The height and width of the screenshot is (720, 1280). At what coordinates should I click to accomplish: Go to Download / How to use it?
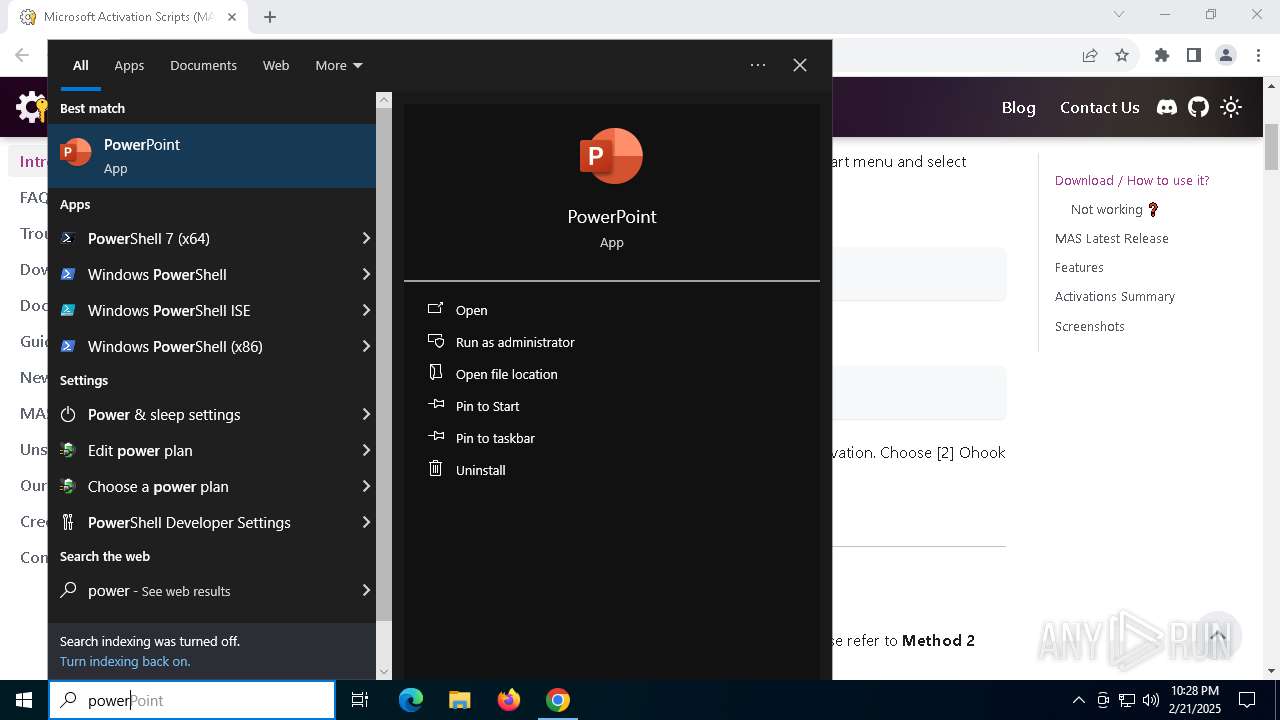click(1132, 180)
